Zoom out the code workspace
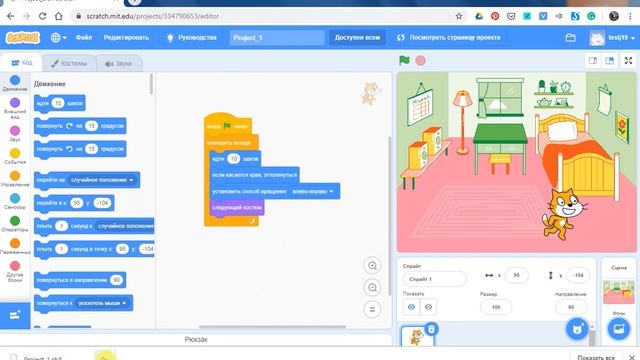640x360 pixels. (372, 288)
